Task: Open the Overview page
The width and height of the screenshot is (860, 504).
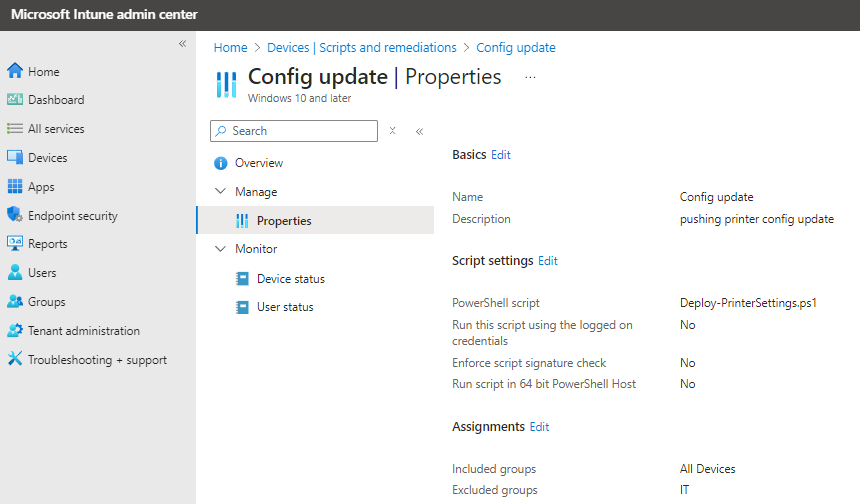Action: tap(258, 163)
